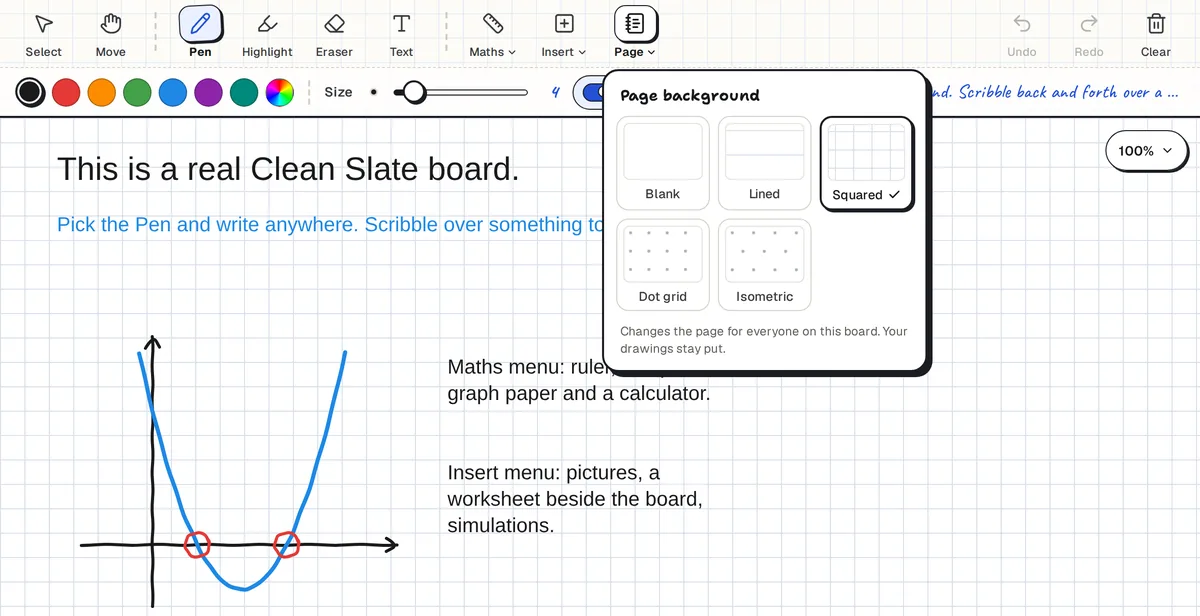Pick the black pen colour
This screenshot has height=616, width=1200.
30,93
